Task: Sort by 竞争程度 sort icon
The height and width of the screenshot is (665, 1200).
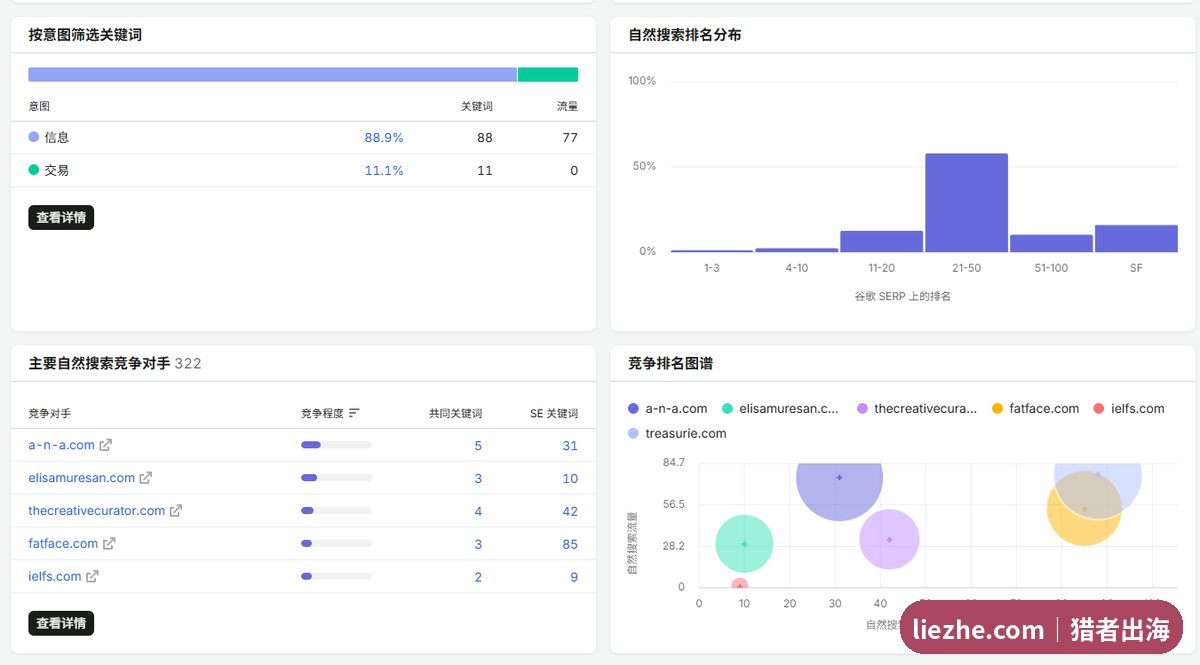Action: [354, 413]
